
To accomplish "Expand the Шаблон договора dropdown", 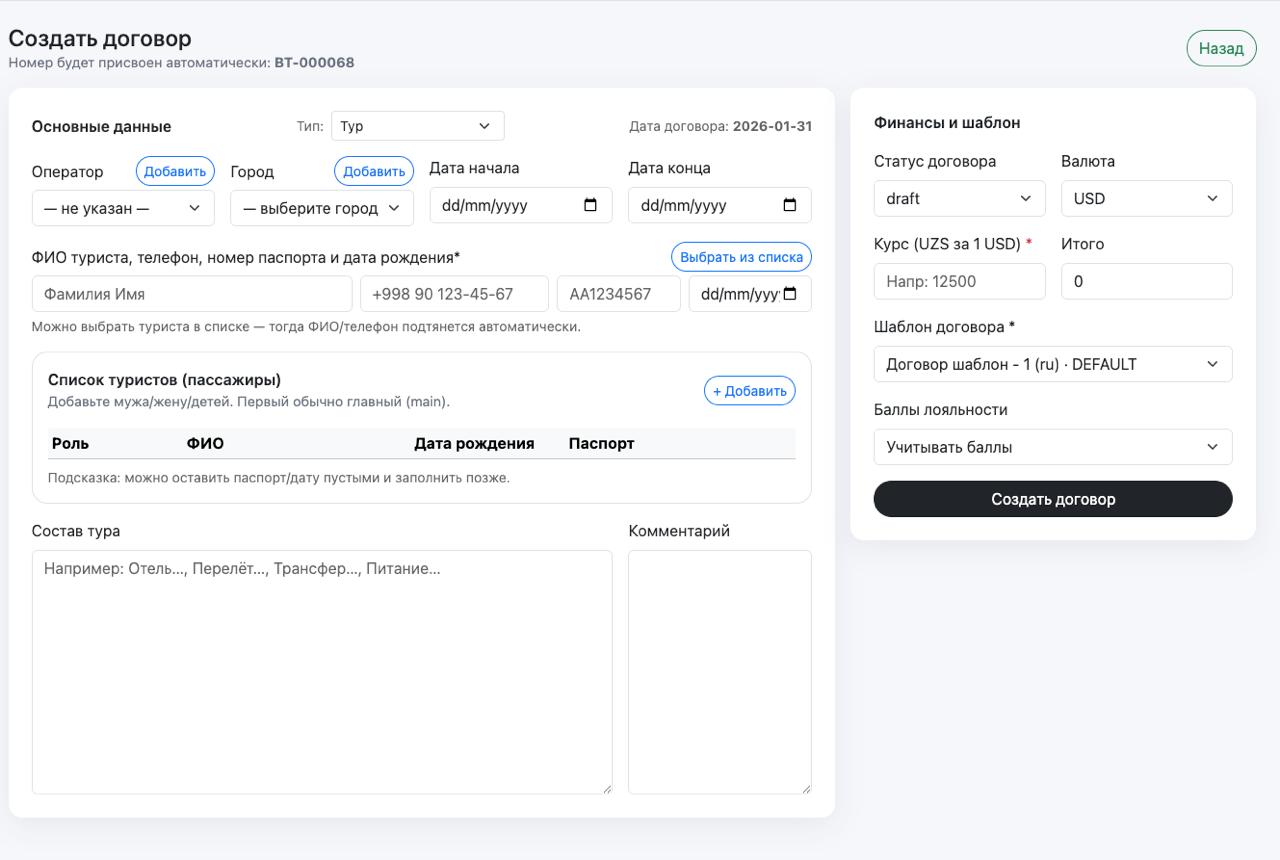I will [x=1052, y=364].
